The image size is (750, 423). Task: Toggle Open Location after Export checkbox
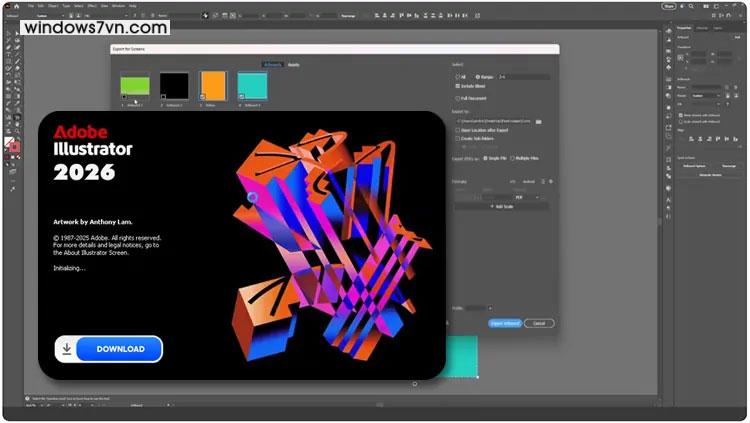(x=457, y=130)
